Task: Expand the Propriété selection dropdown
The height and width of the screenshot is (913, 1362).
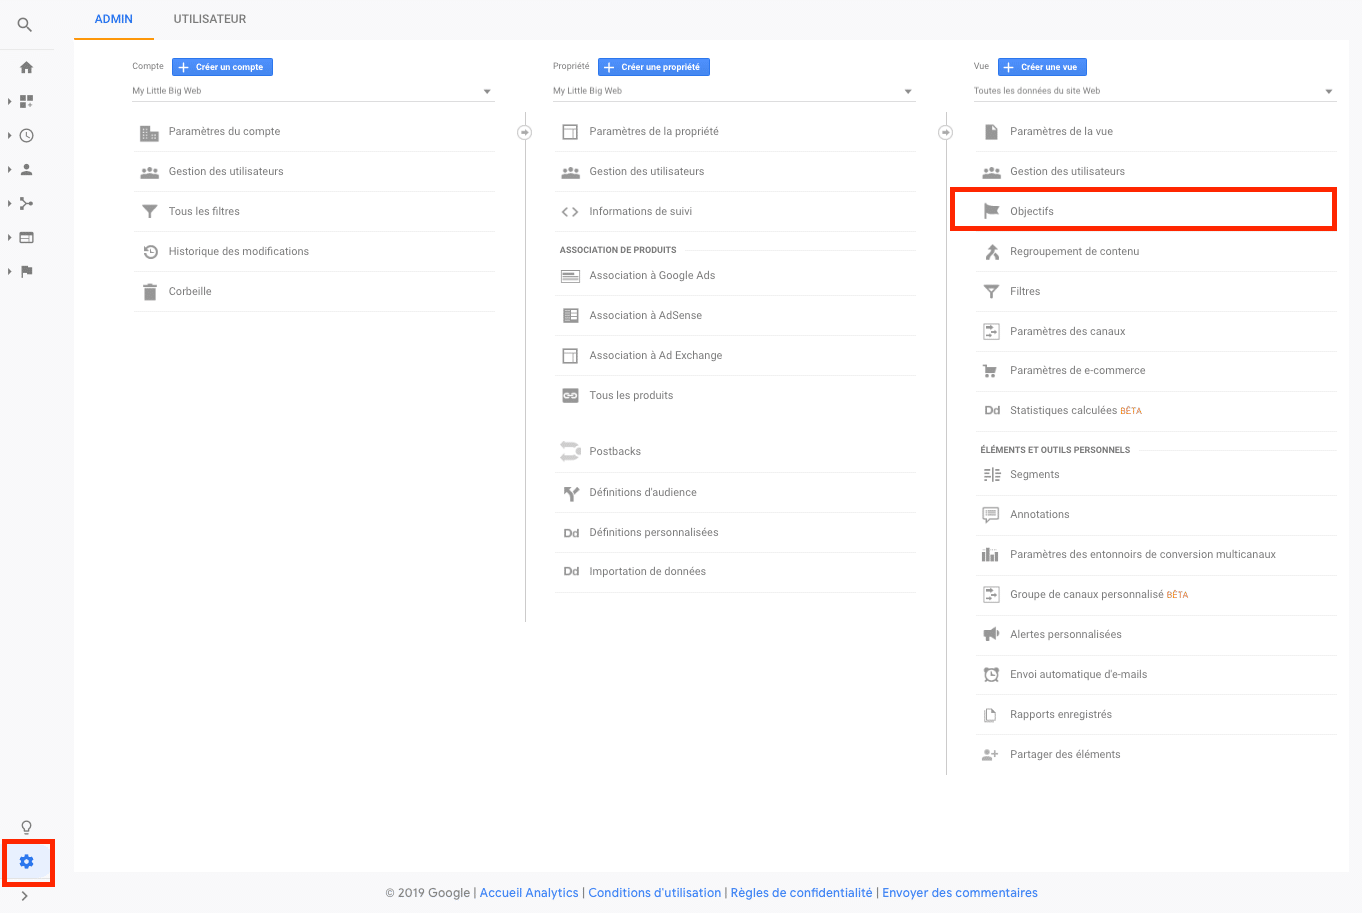Action: 733,91
